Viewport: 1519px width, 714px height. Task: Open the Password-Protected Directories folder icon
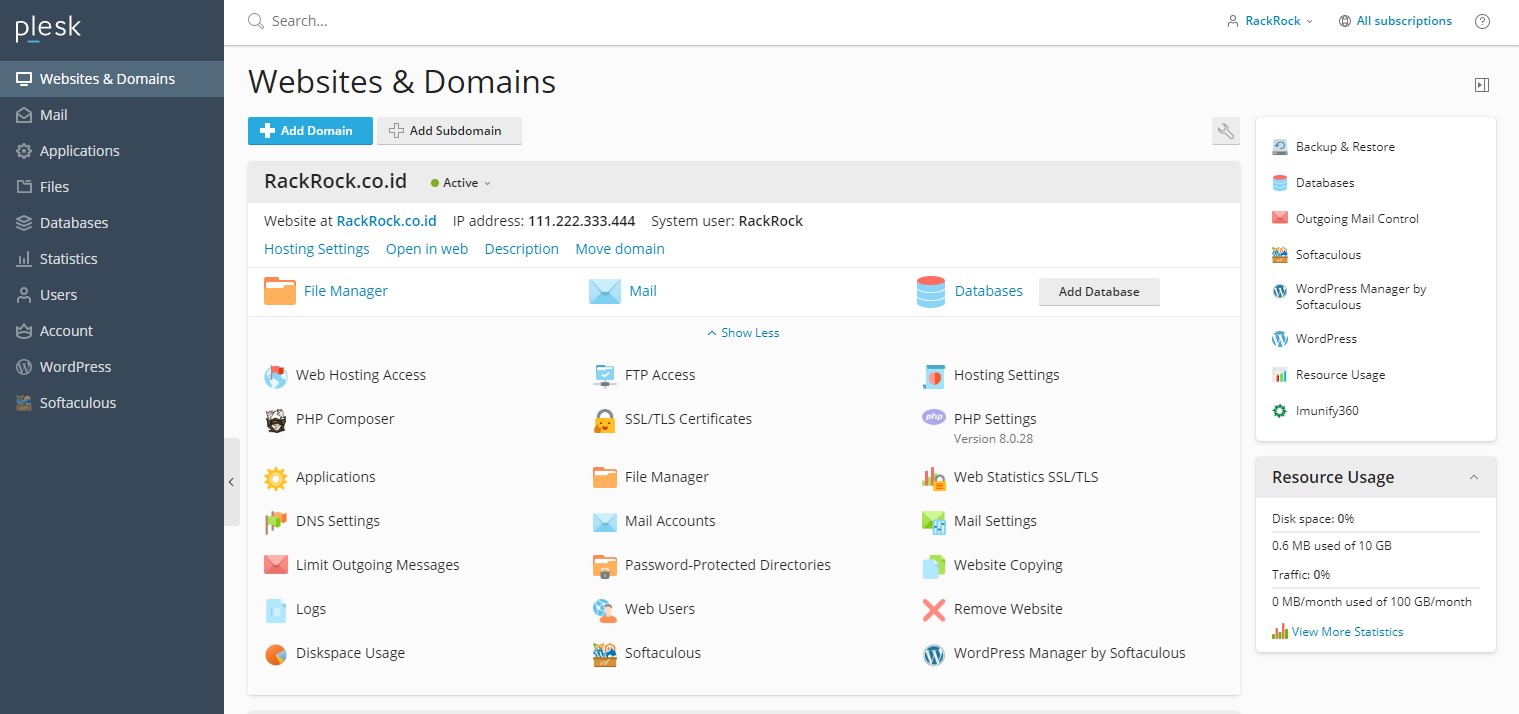[605, 566]
